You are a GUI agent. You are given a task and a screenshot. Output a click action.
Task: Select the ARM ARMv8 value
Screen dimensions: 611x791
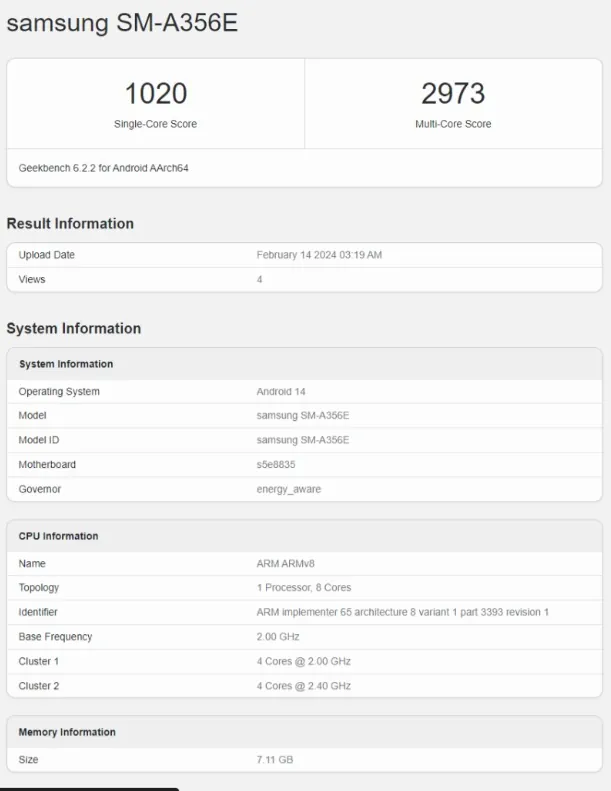coord(286,563)
